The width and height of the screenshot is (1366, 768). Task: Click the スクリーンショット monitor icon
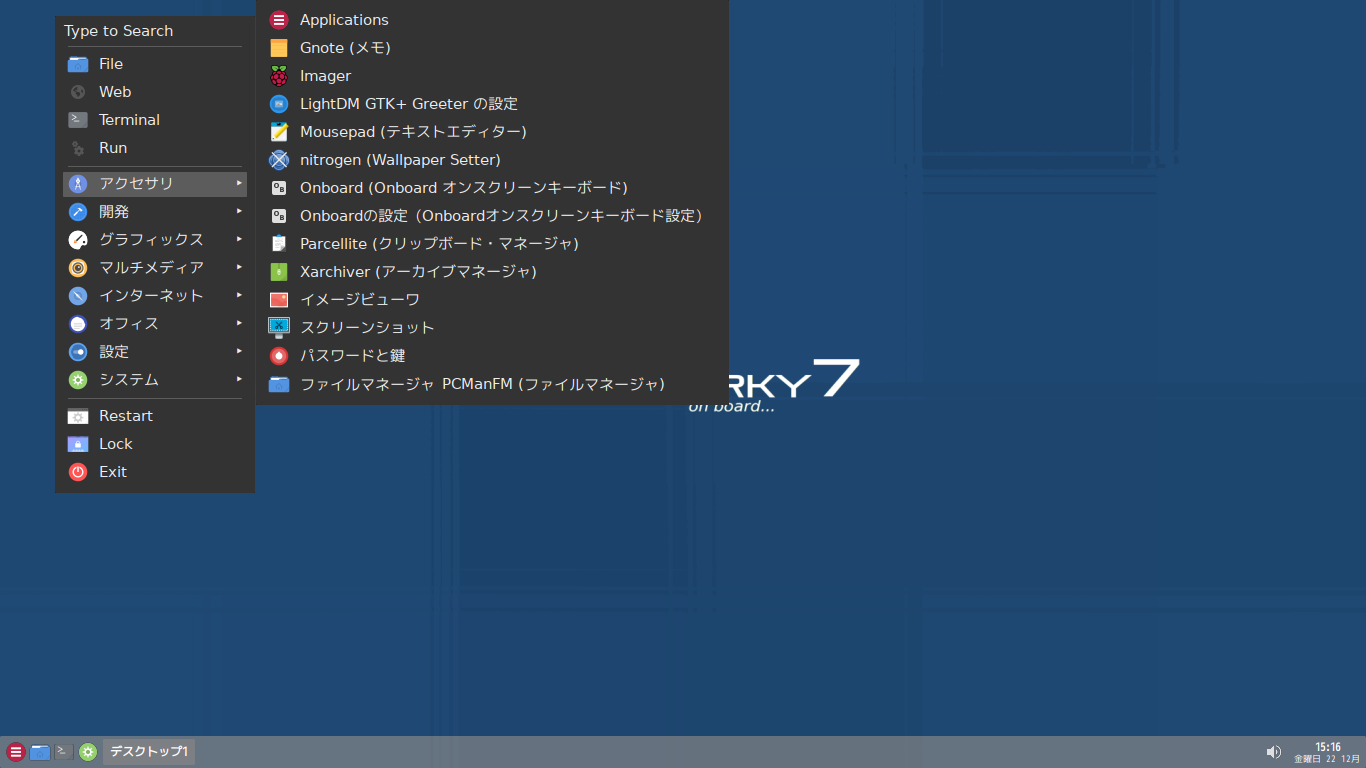[279, 328]
